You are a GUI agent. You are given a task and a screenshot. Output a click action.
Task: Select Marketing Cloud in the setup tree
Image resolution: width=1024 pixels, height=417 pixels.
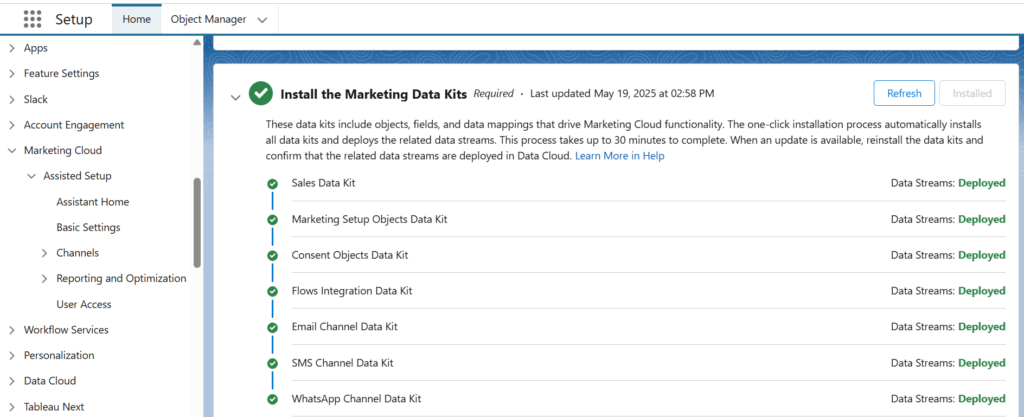[63, 151]
